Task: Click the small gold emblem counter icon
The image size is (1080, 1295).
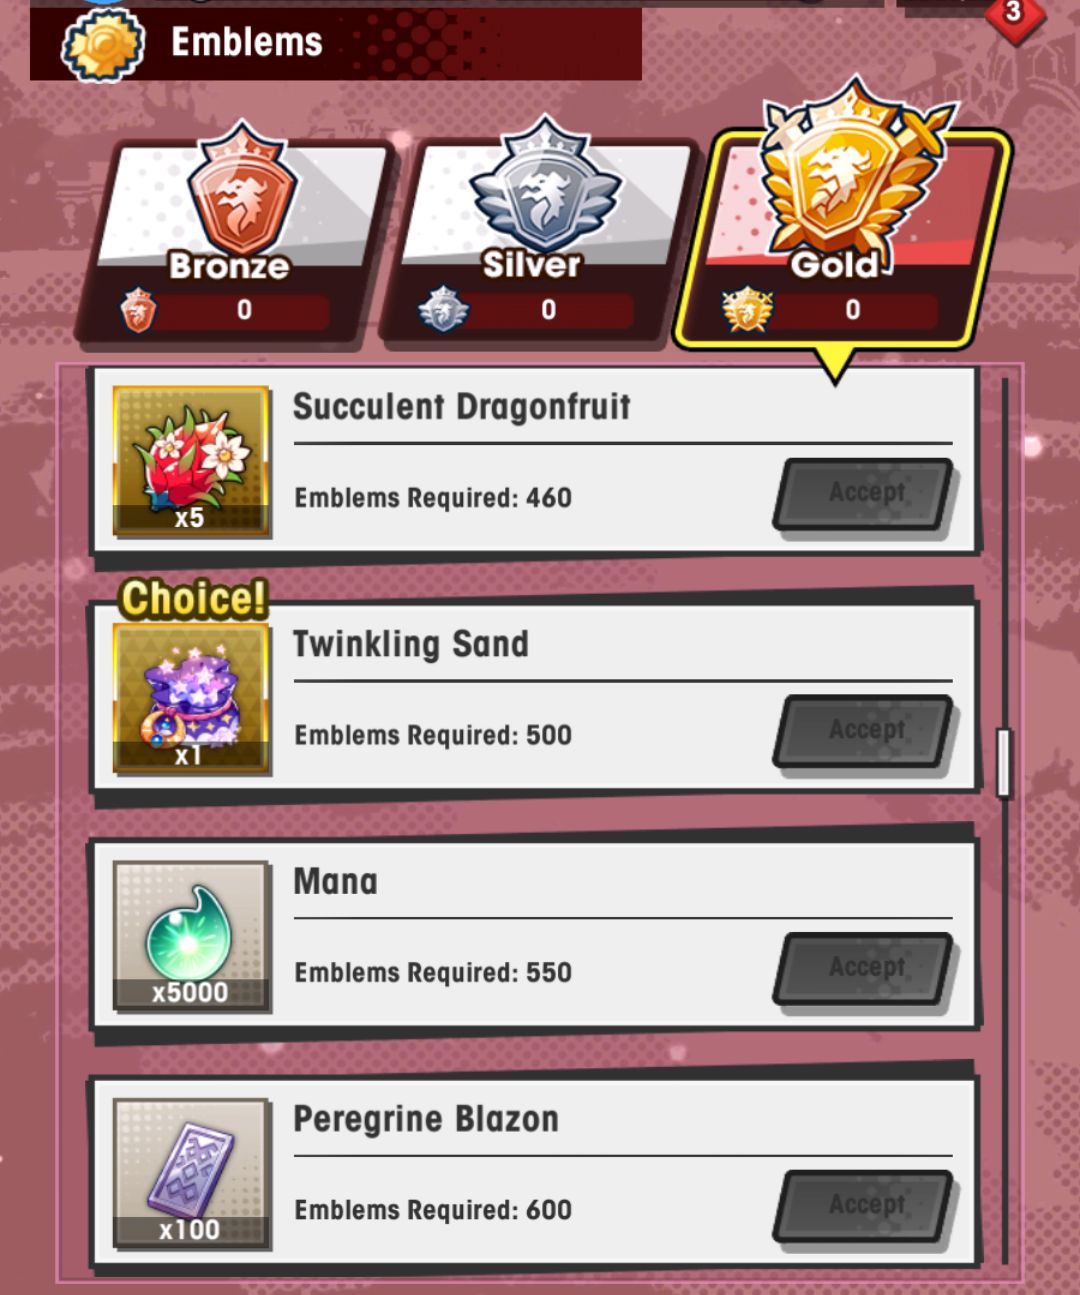Action: pos(748,309)
